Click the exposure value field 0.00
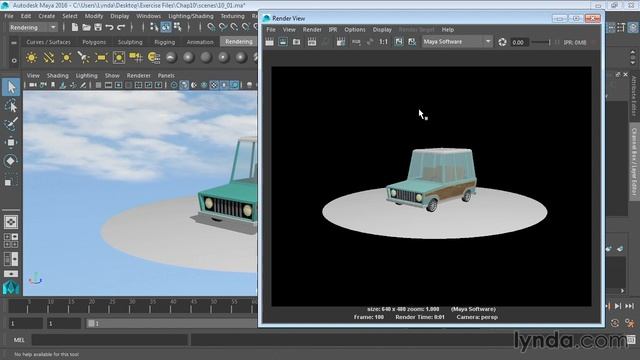Screen dimensions: 640x360 519,42
